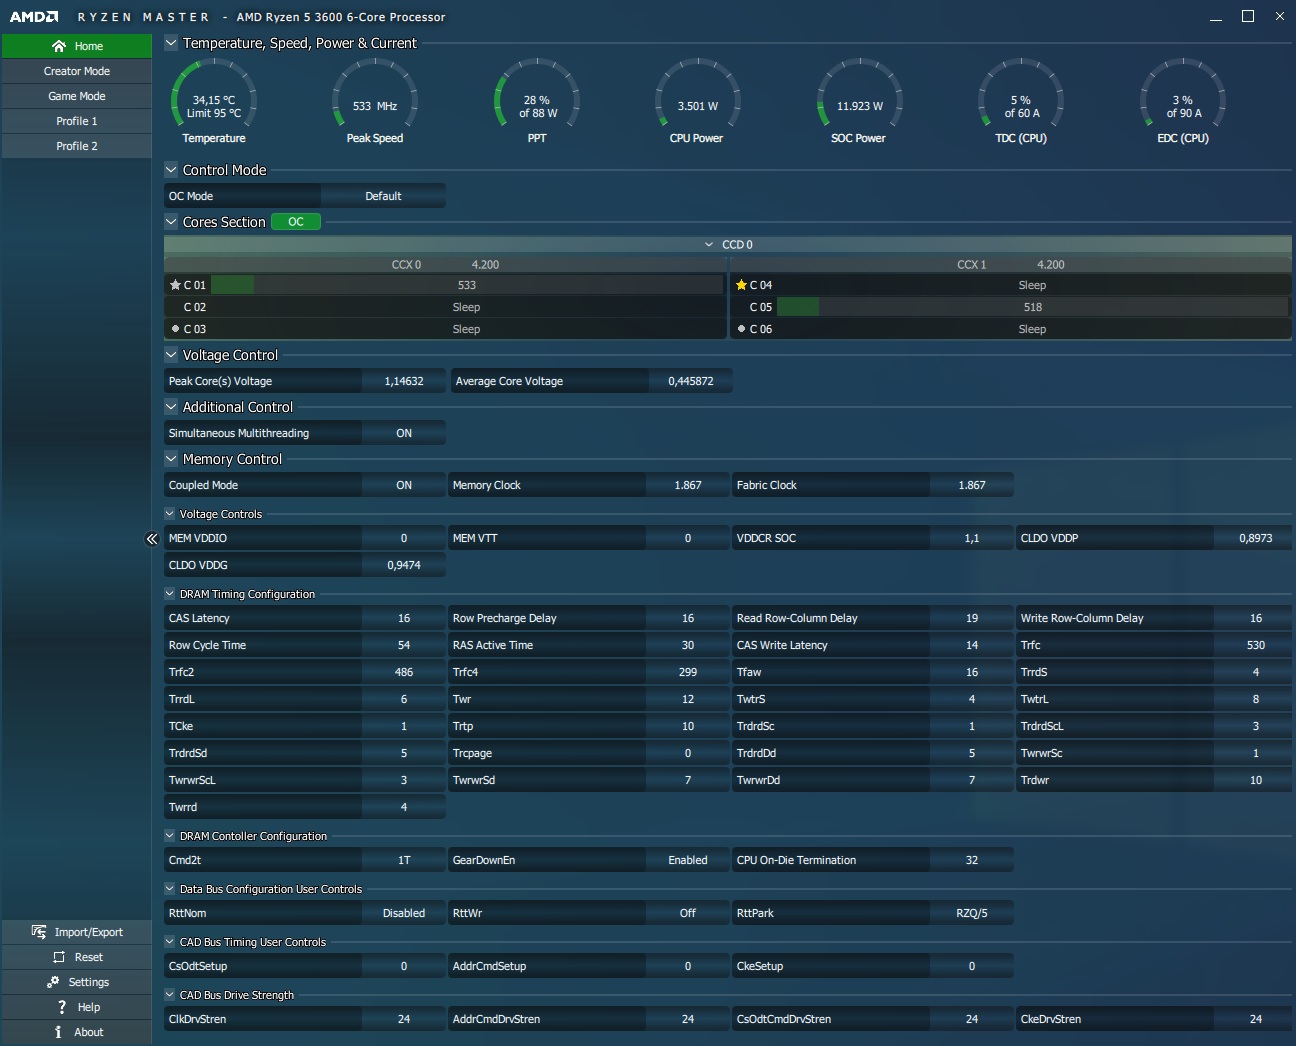
Task: Collapse CAD Bus Timing User Controls
Action: [170, 942]
